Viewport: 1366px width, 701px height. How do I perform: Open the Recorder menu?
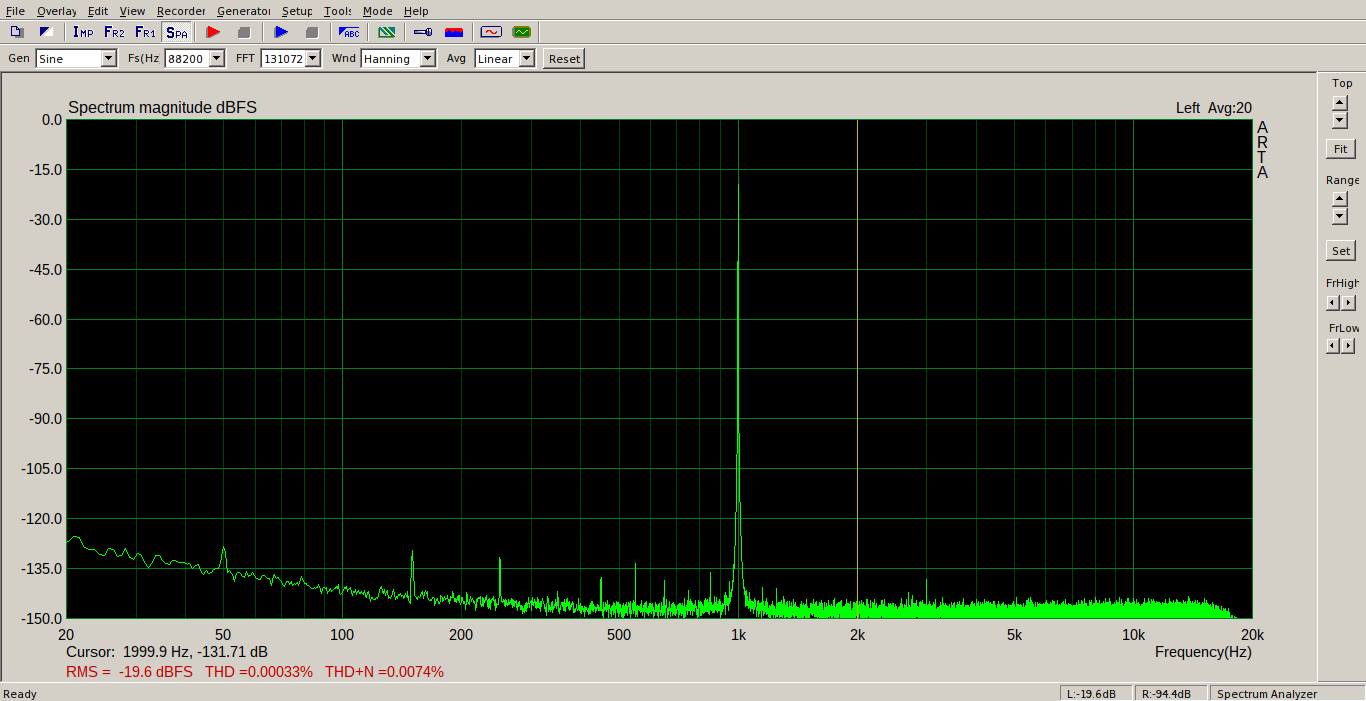(181, 11)
